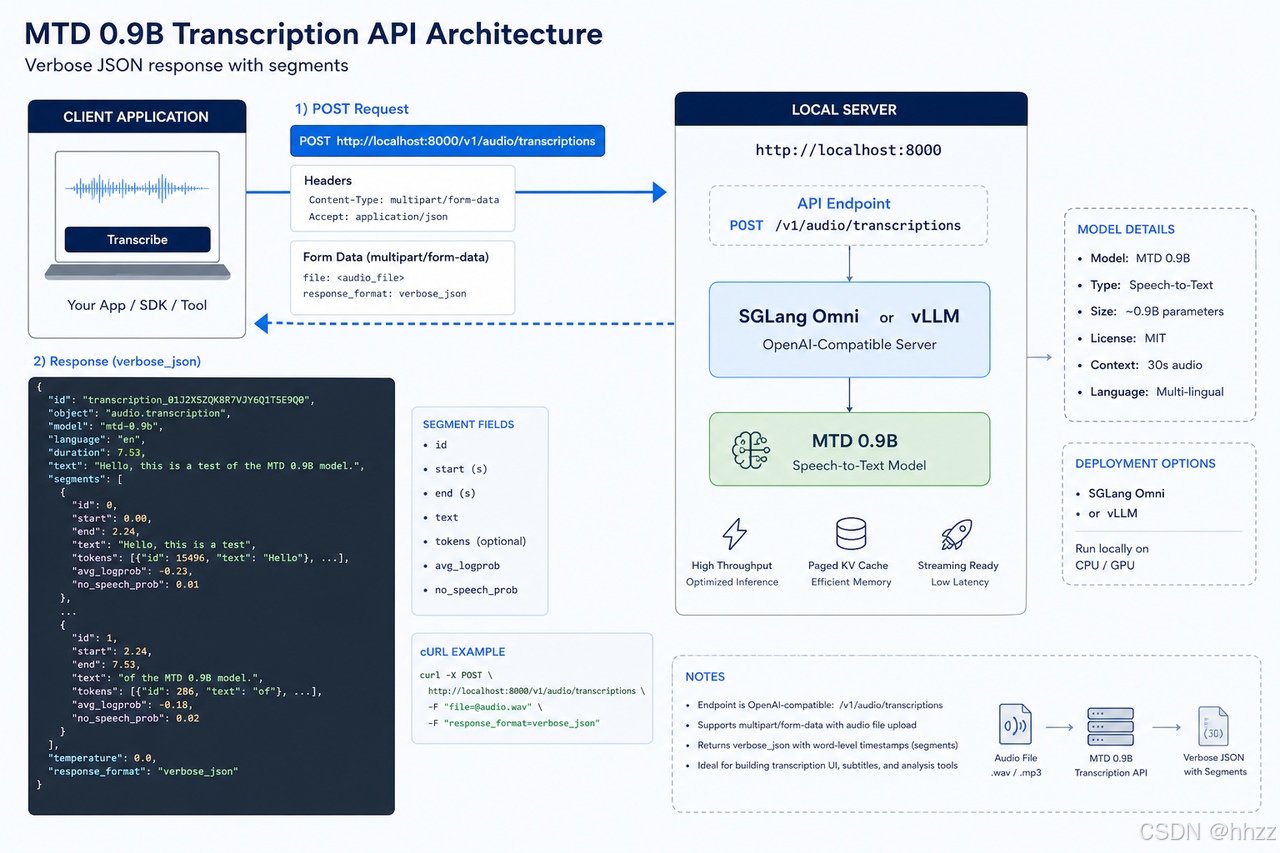Select the API Endpoint dashed box
Screen dimensions: 1280x853
point(848,215)
